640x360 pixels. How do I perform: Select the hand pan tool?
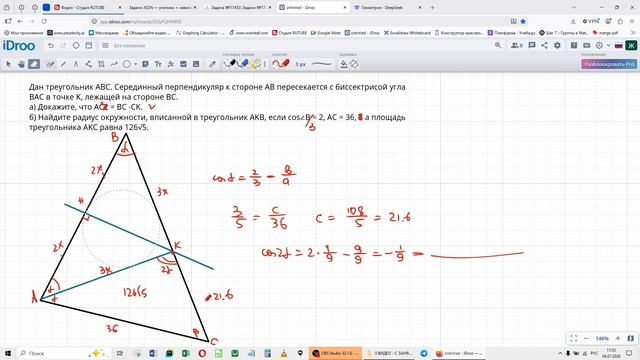(x=21, y=64)
